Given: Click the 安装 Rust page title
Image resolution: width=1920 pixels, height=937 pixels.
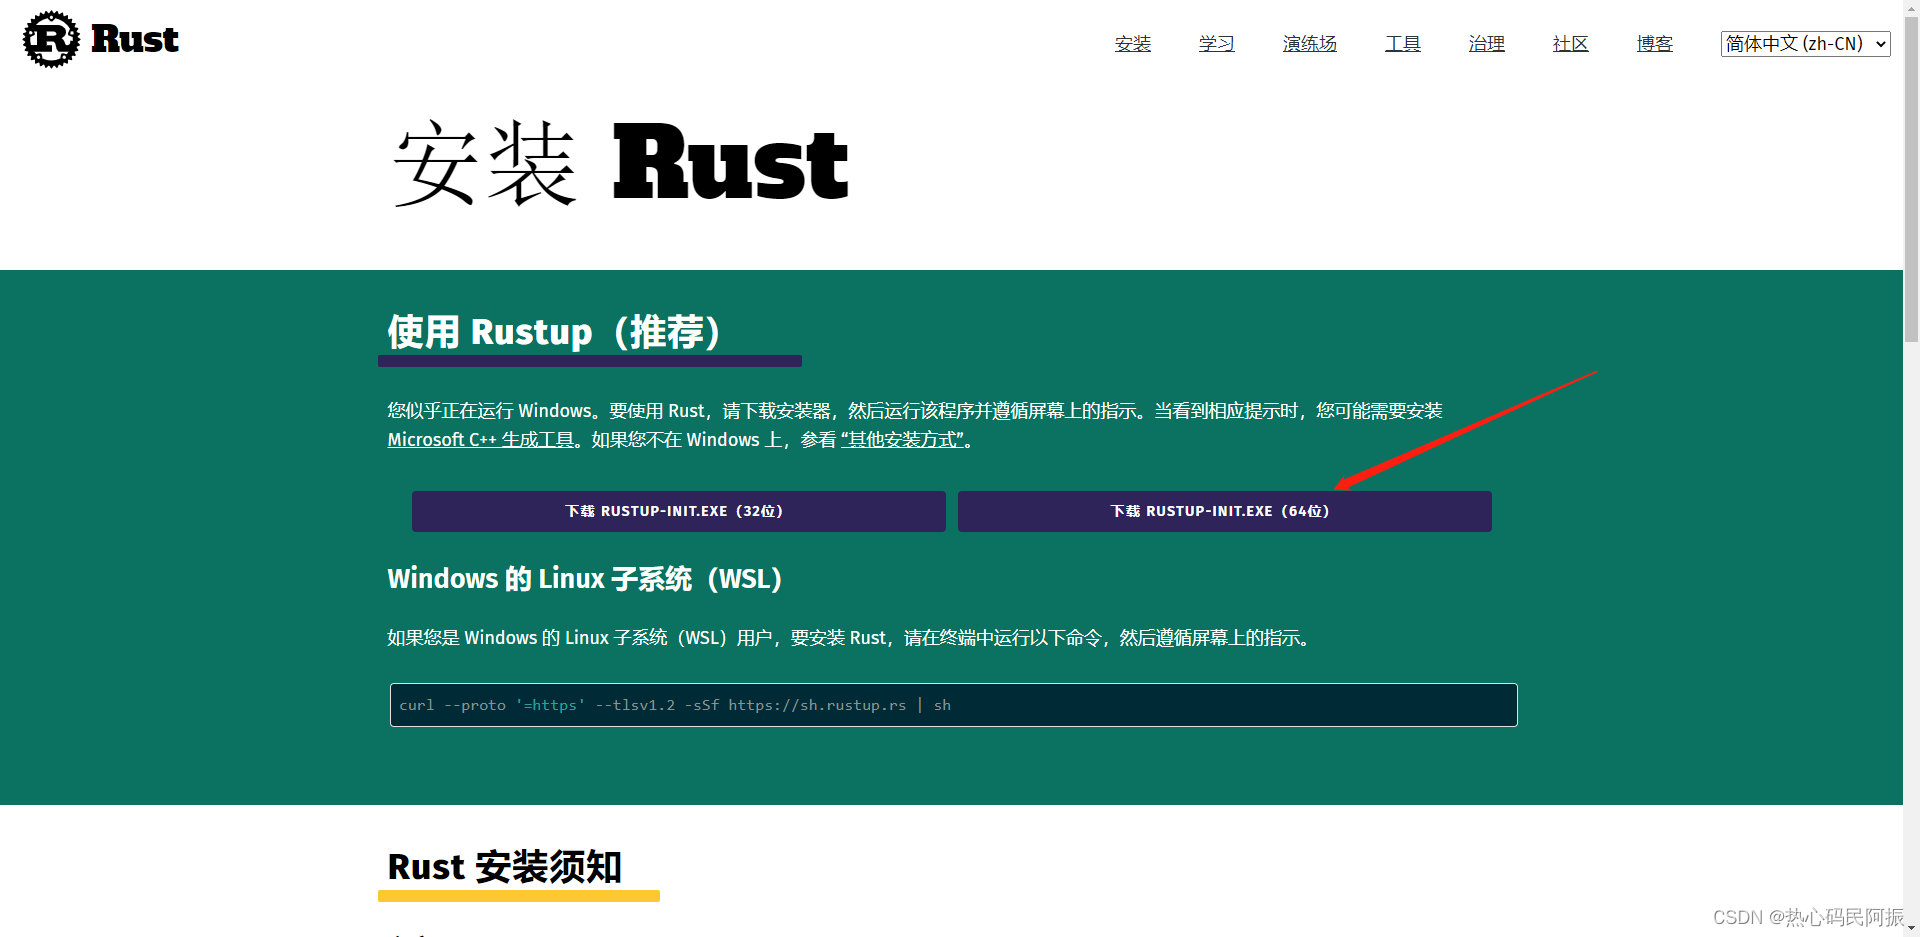Looking at the screenshot, I should [620, 163].
